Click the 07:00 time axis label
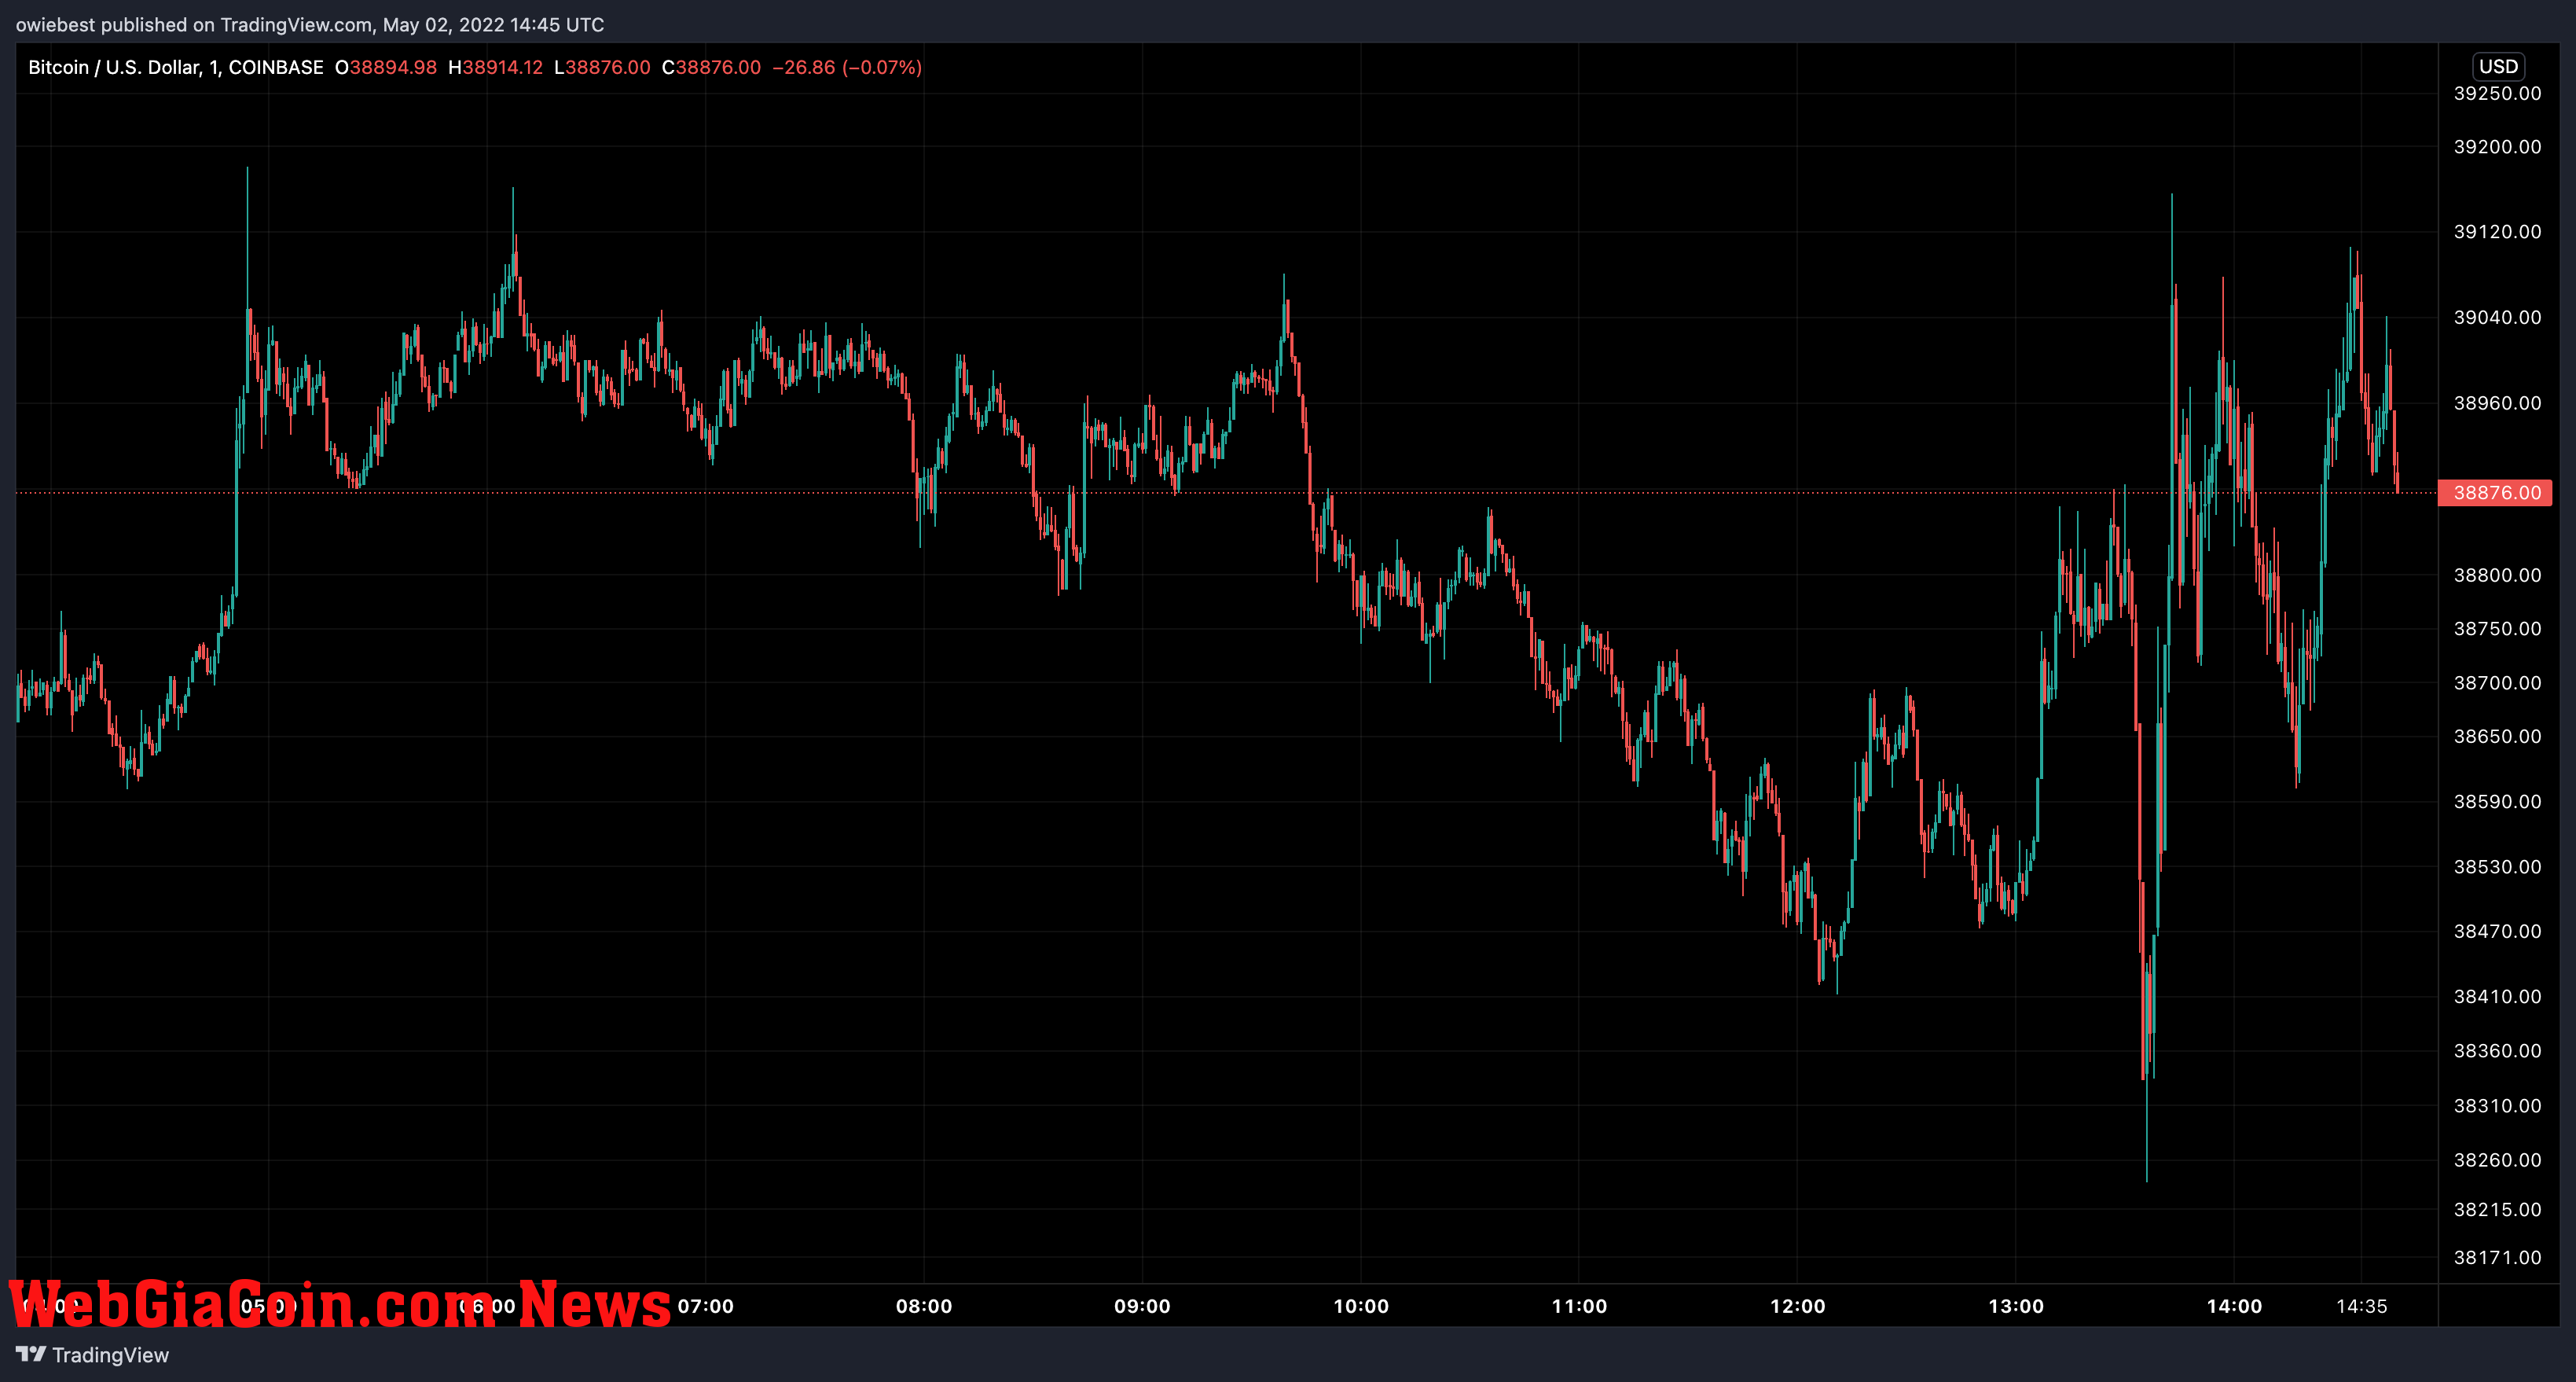The image size is (2576, 1382). point(705,1306)
